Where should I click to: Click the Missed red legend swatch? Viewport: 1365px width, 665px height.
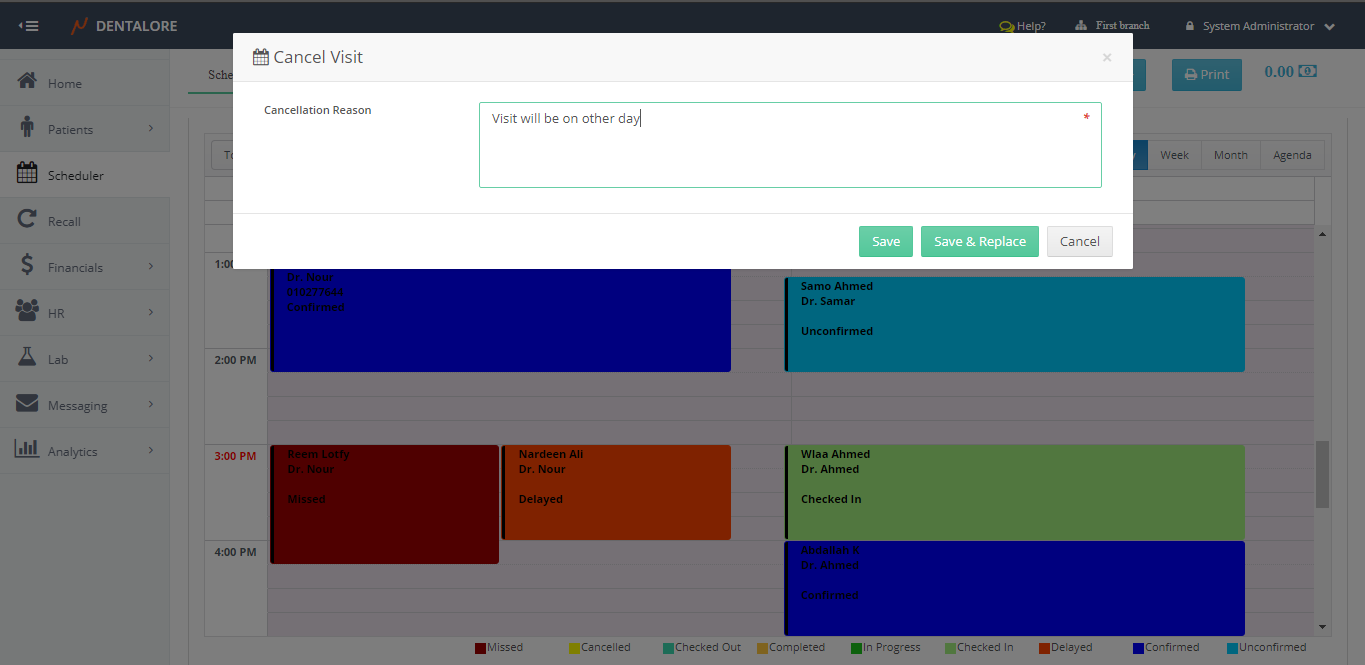(481, 648)
